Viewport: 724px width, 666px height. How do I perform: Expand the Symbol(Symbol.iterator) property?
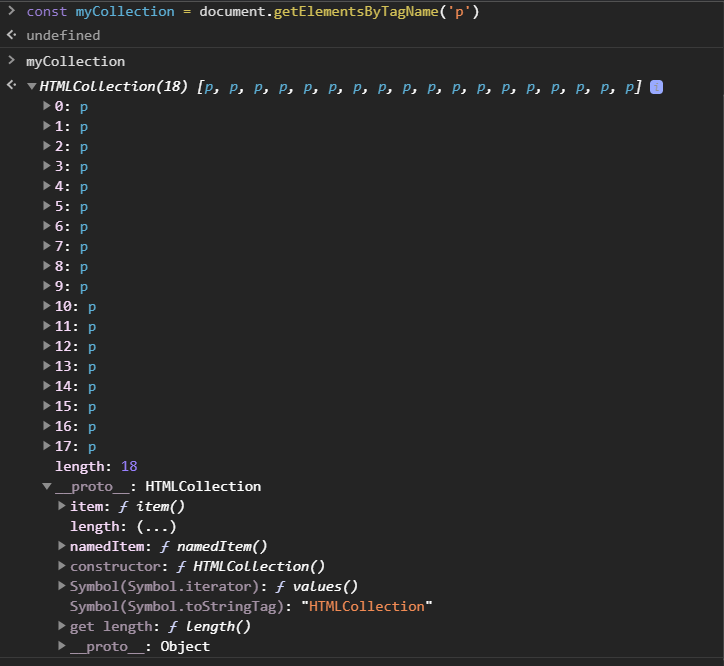62,586
